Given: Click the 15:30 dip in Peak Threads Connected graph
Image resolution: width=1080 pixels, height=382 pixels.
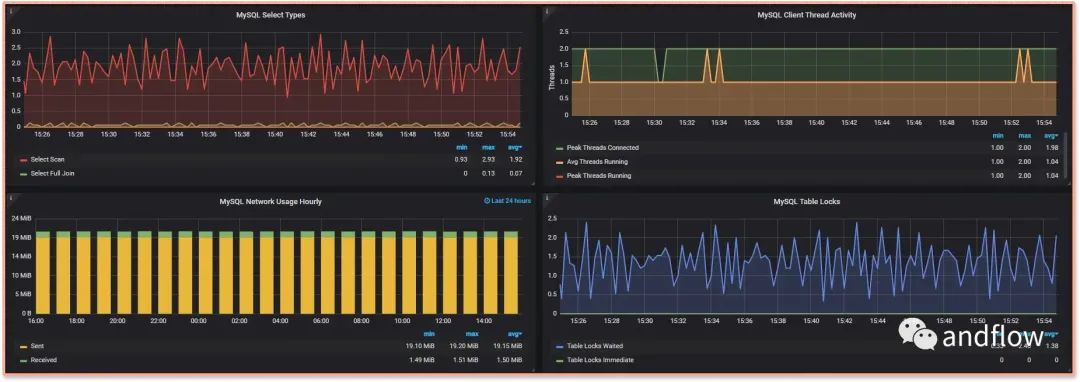Looking at the screenshot, I should click(660, 65).
